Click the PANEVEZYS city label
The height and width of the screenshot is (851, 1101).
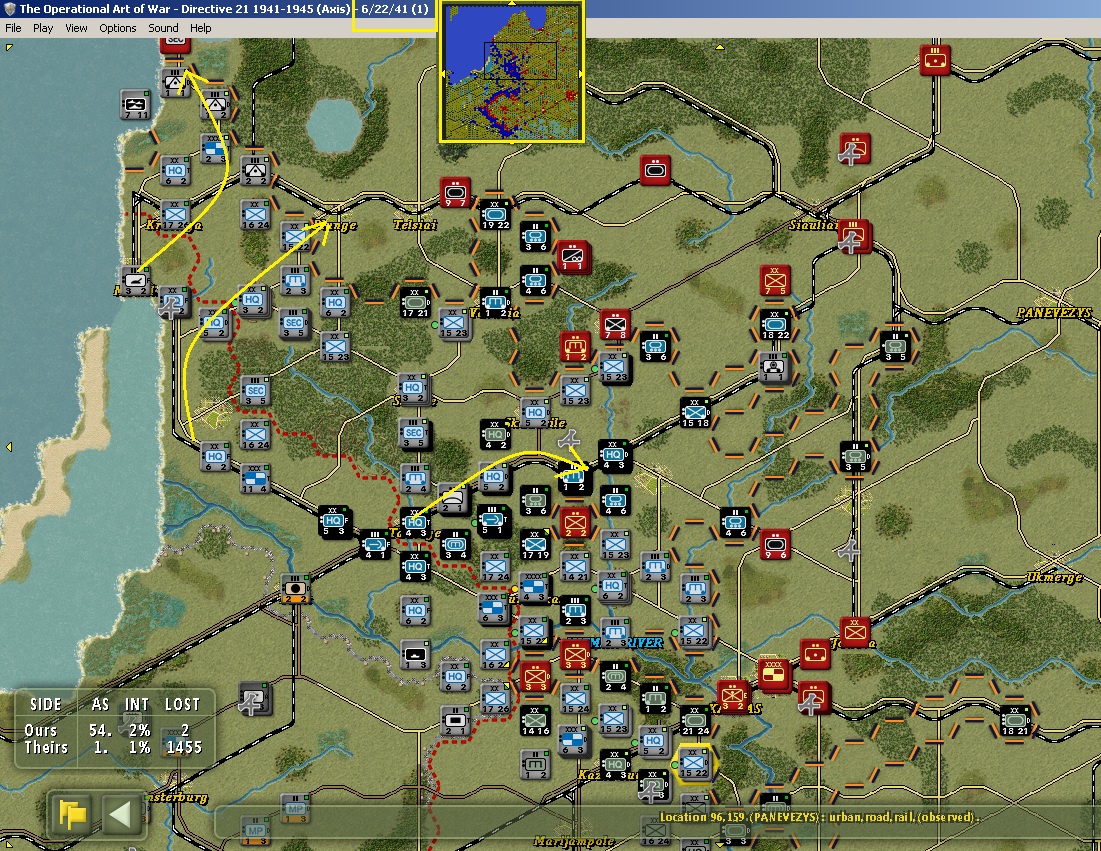click(1054, 312)
